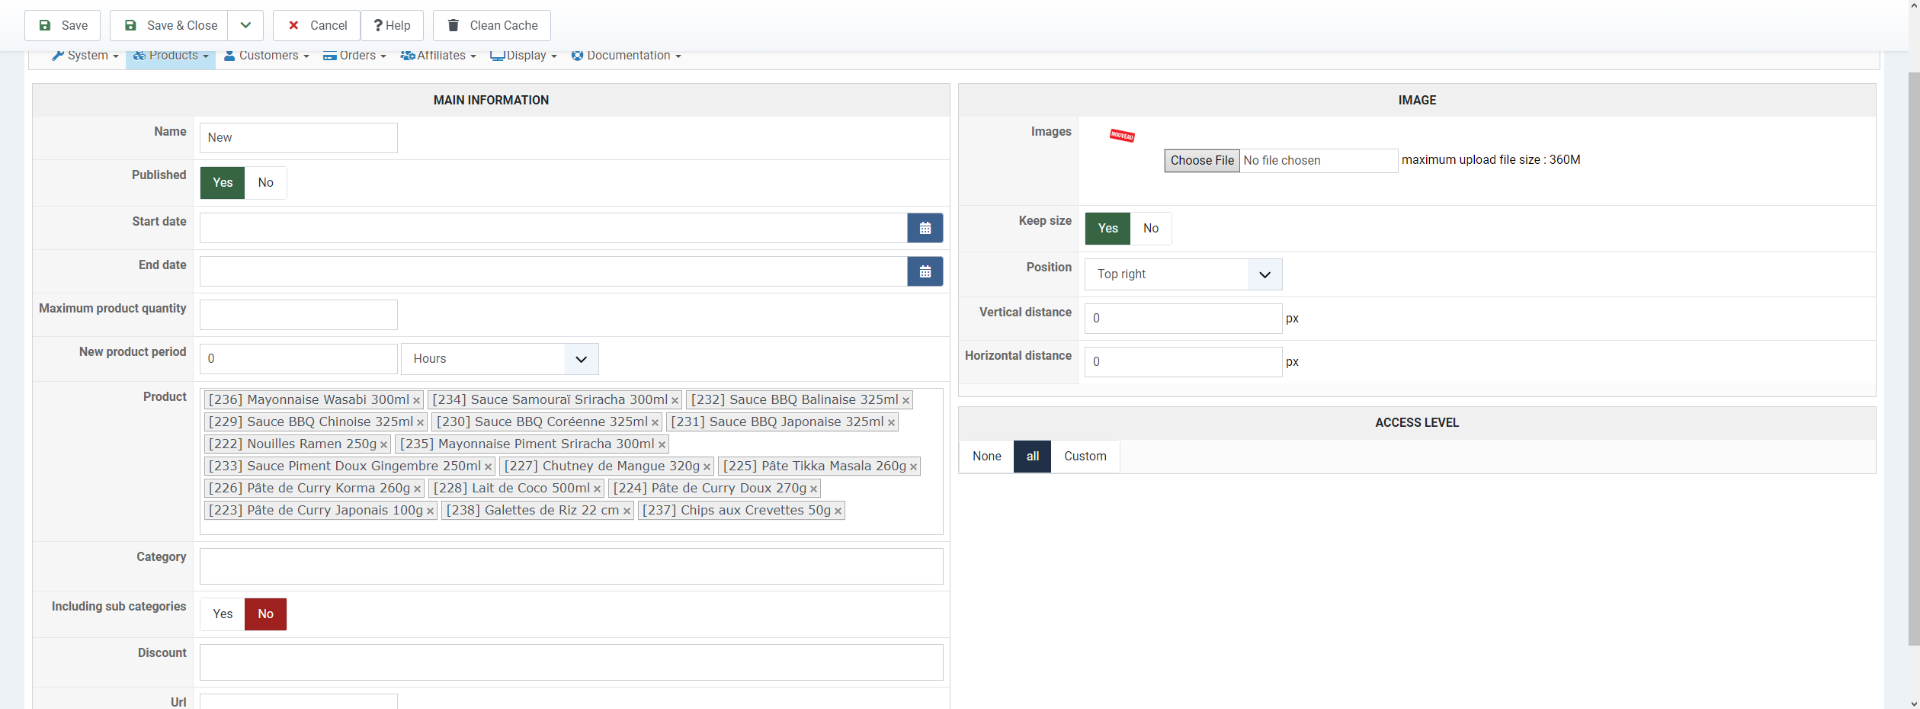Cancel editing the badge
The height and width of the screenshot is (709, 1920).
coord(317,25)
